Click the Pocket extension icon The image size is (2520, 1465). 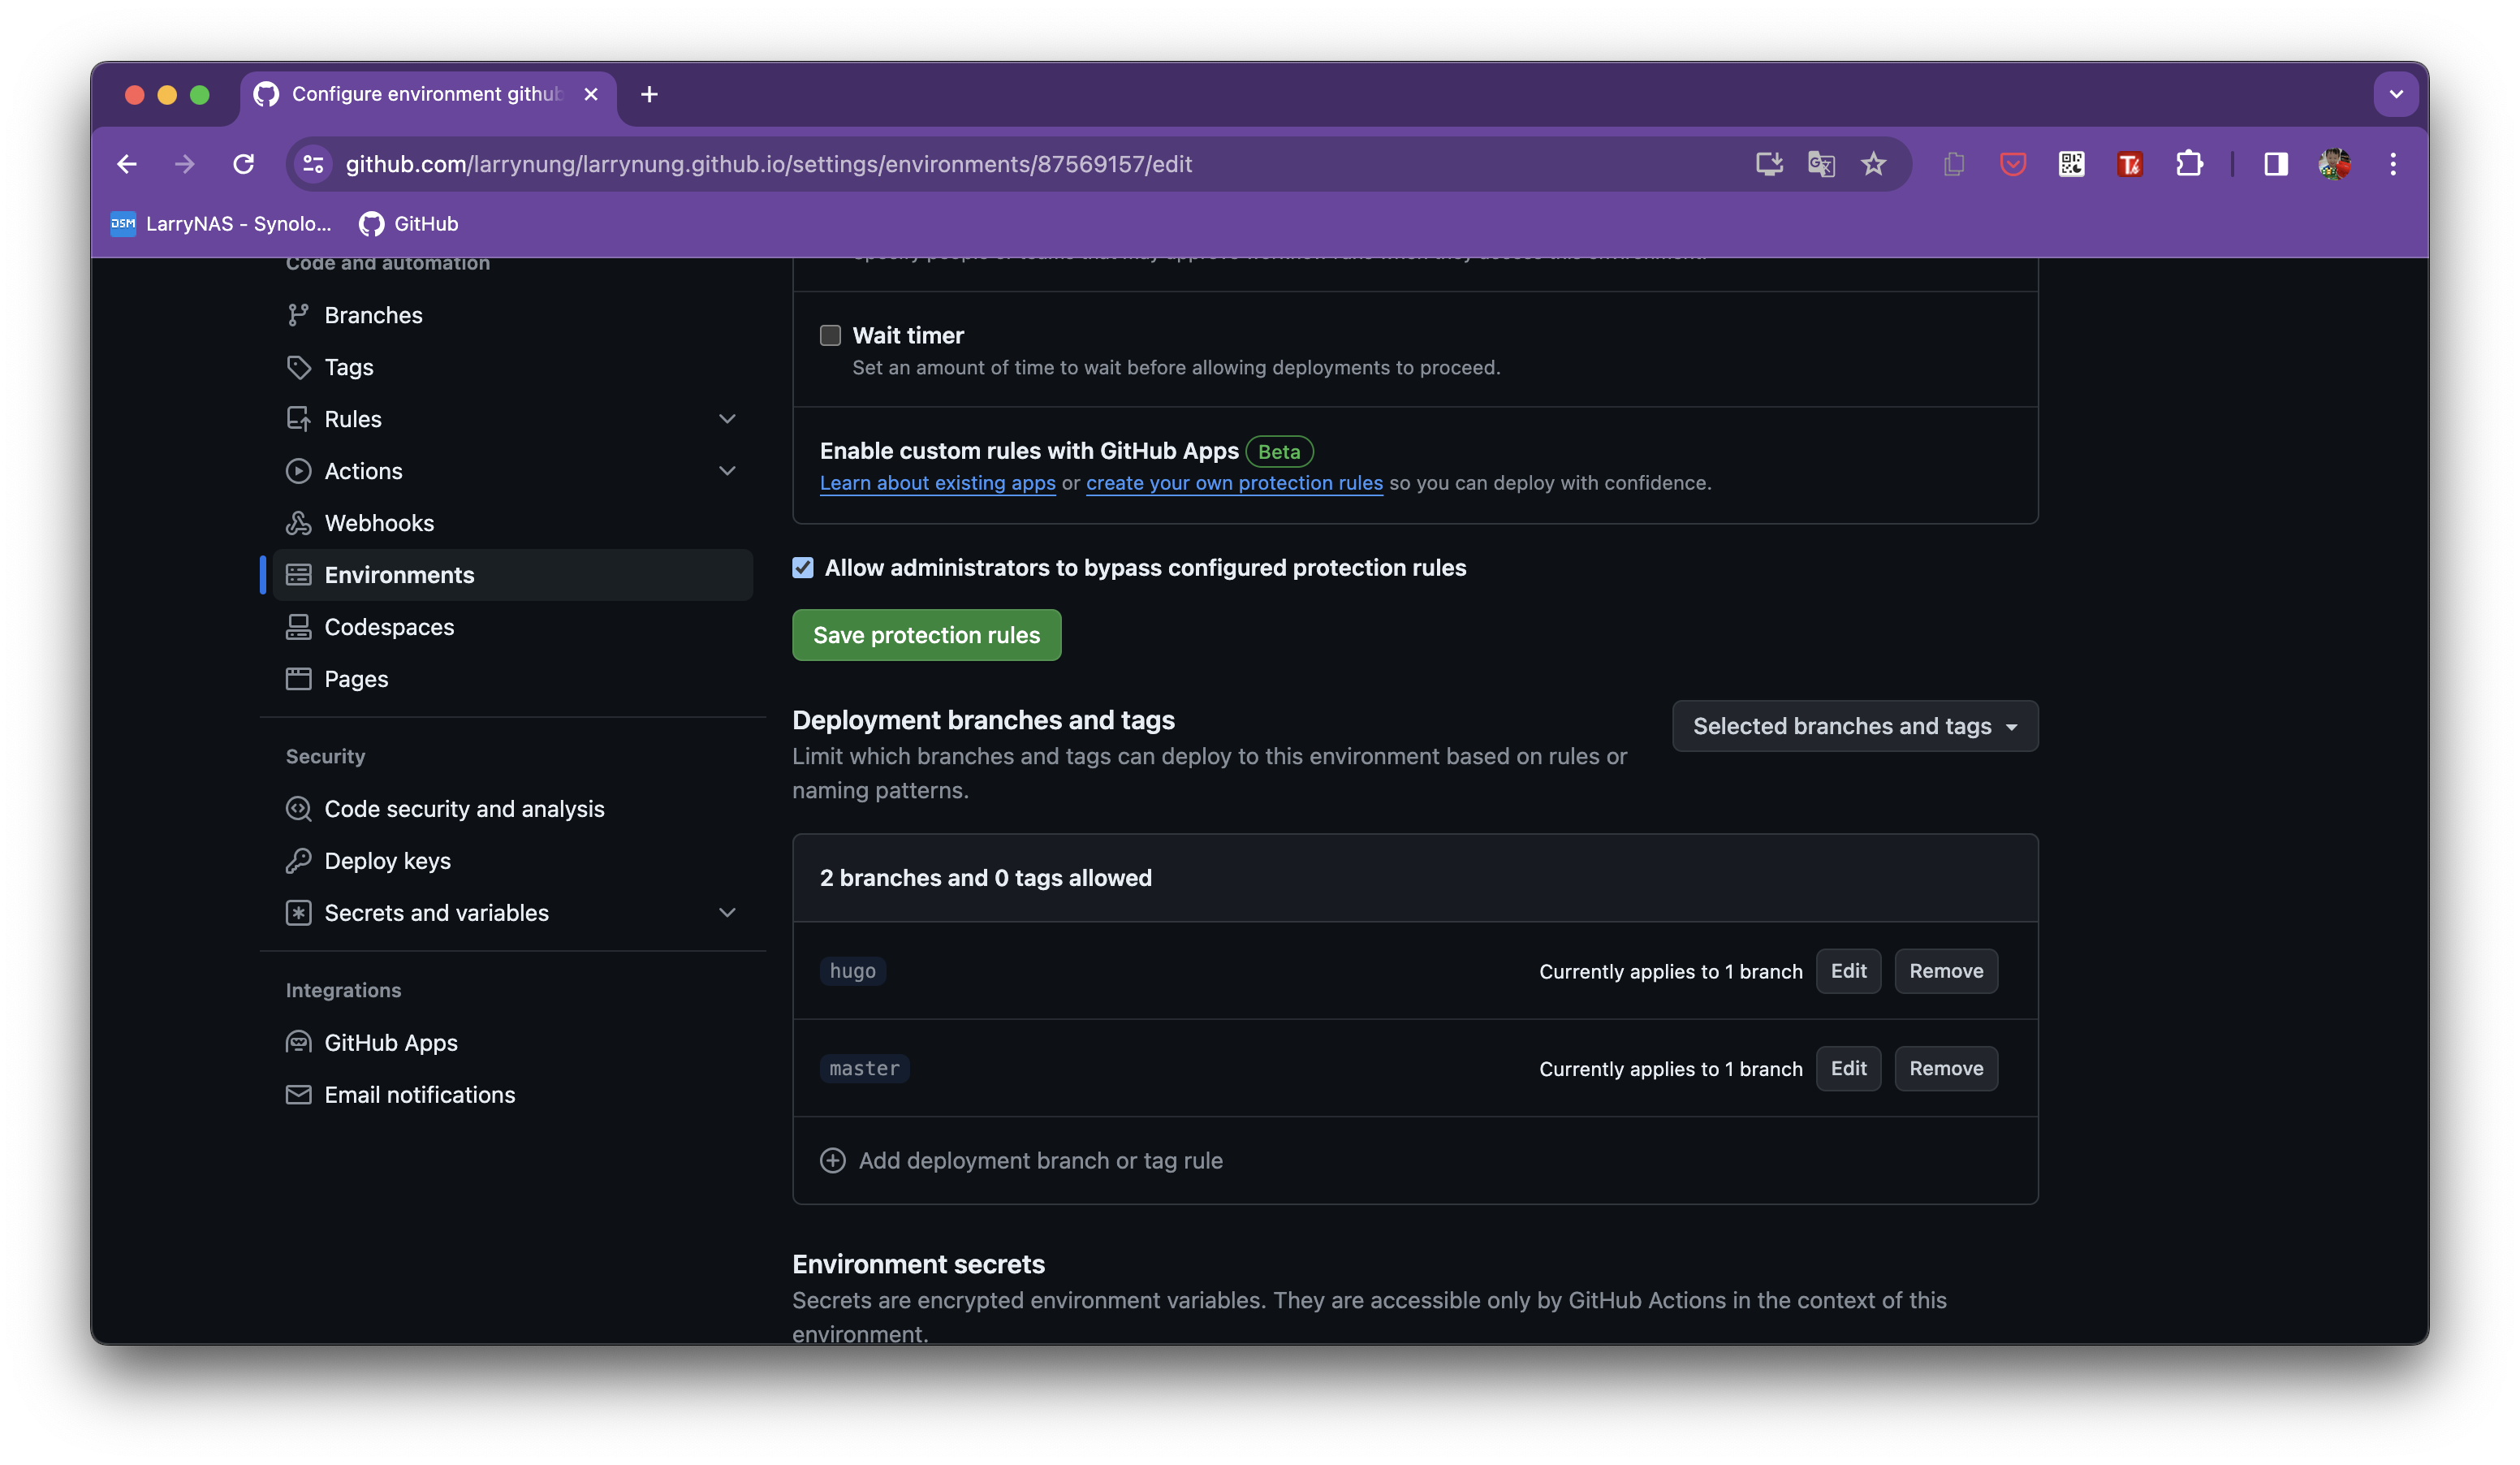(2012, 164)
